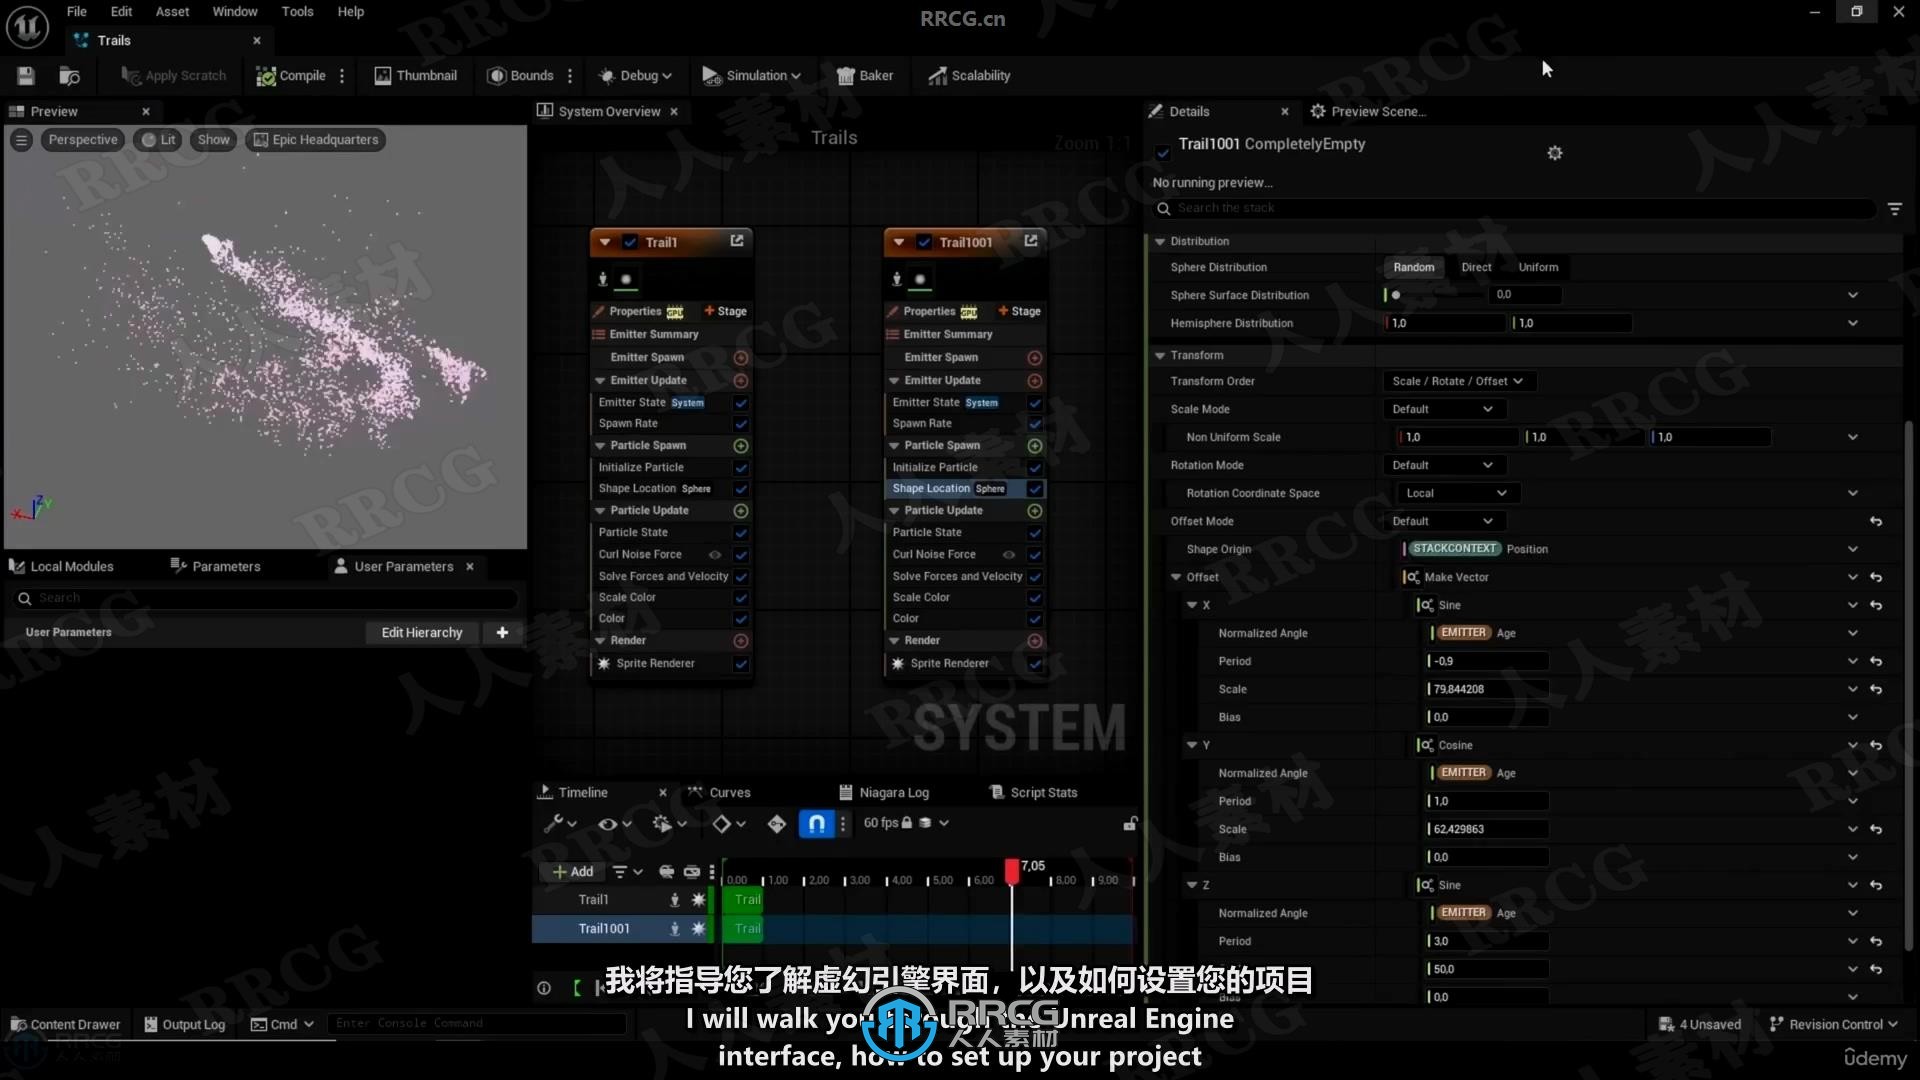Open Preview Scene settings tab
The width and height of the screenshot is (1920, 1080).
(1367, 112)
